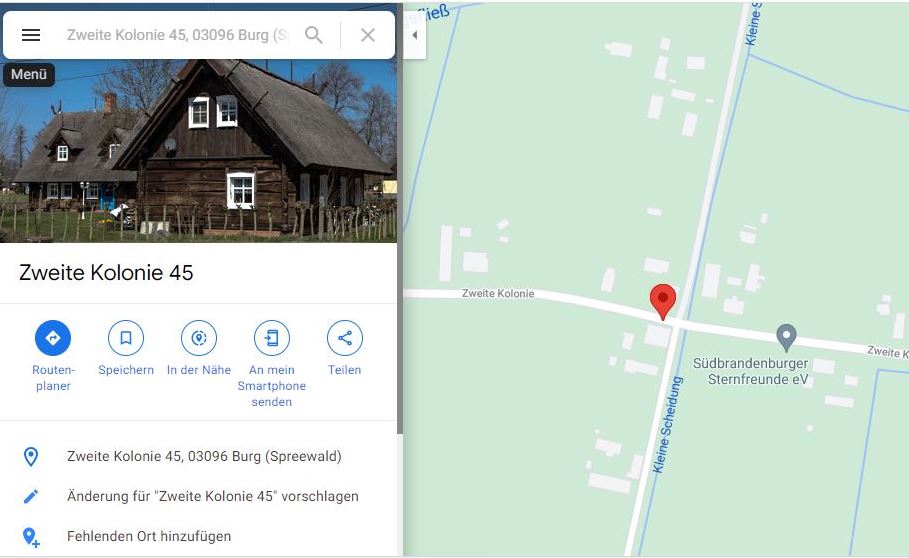Image resolution: width=909 pixels, height=558 pixels.
Task: Select the In der Nähe icon
Action: (x=199, y=338)
